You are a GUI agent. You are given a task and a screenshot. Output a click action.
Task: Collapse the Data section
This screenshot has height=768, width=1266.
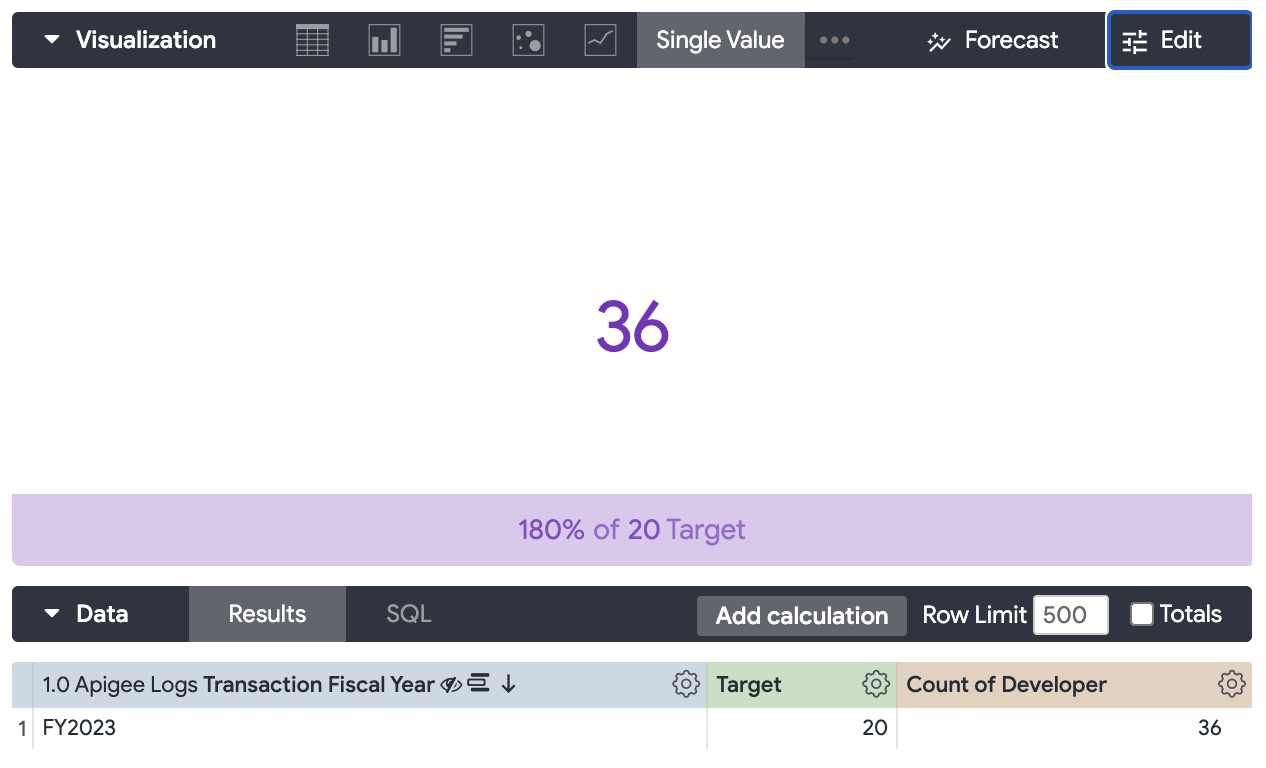click(x=52, y=614)
